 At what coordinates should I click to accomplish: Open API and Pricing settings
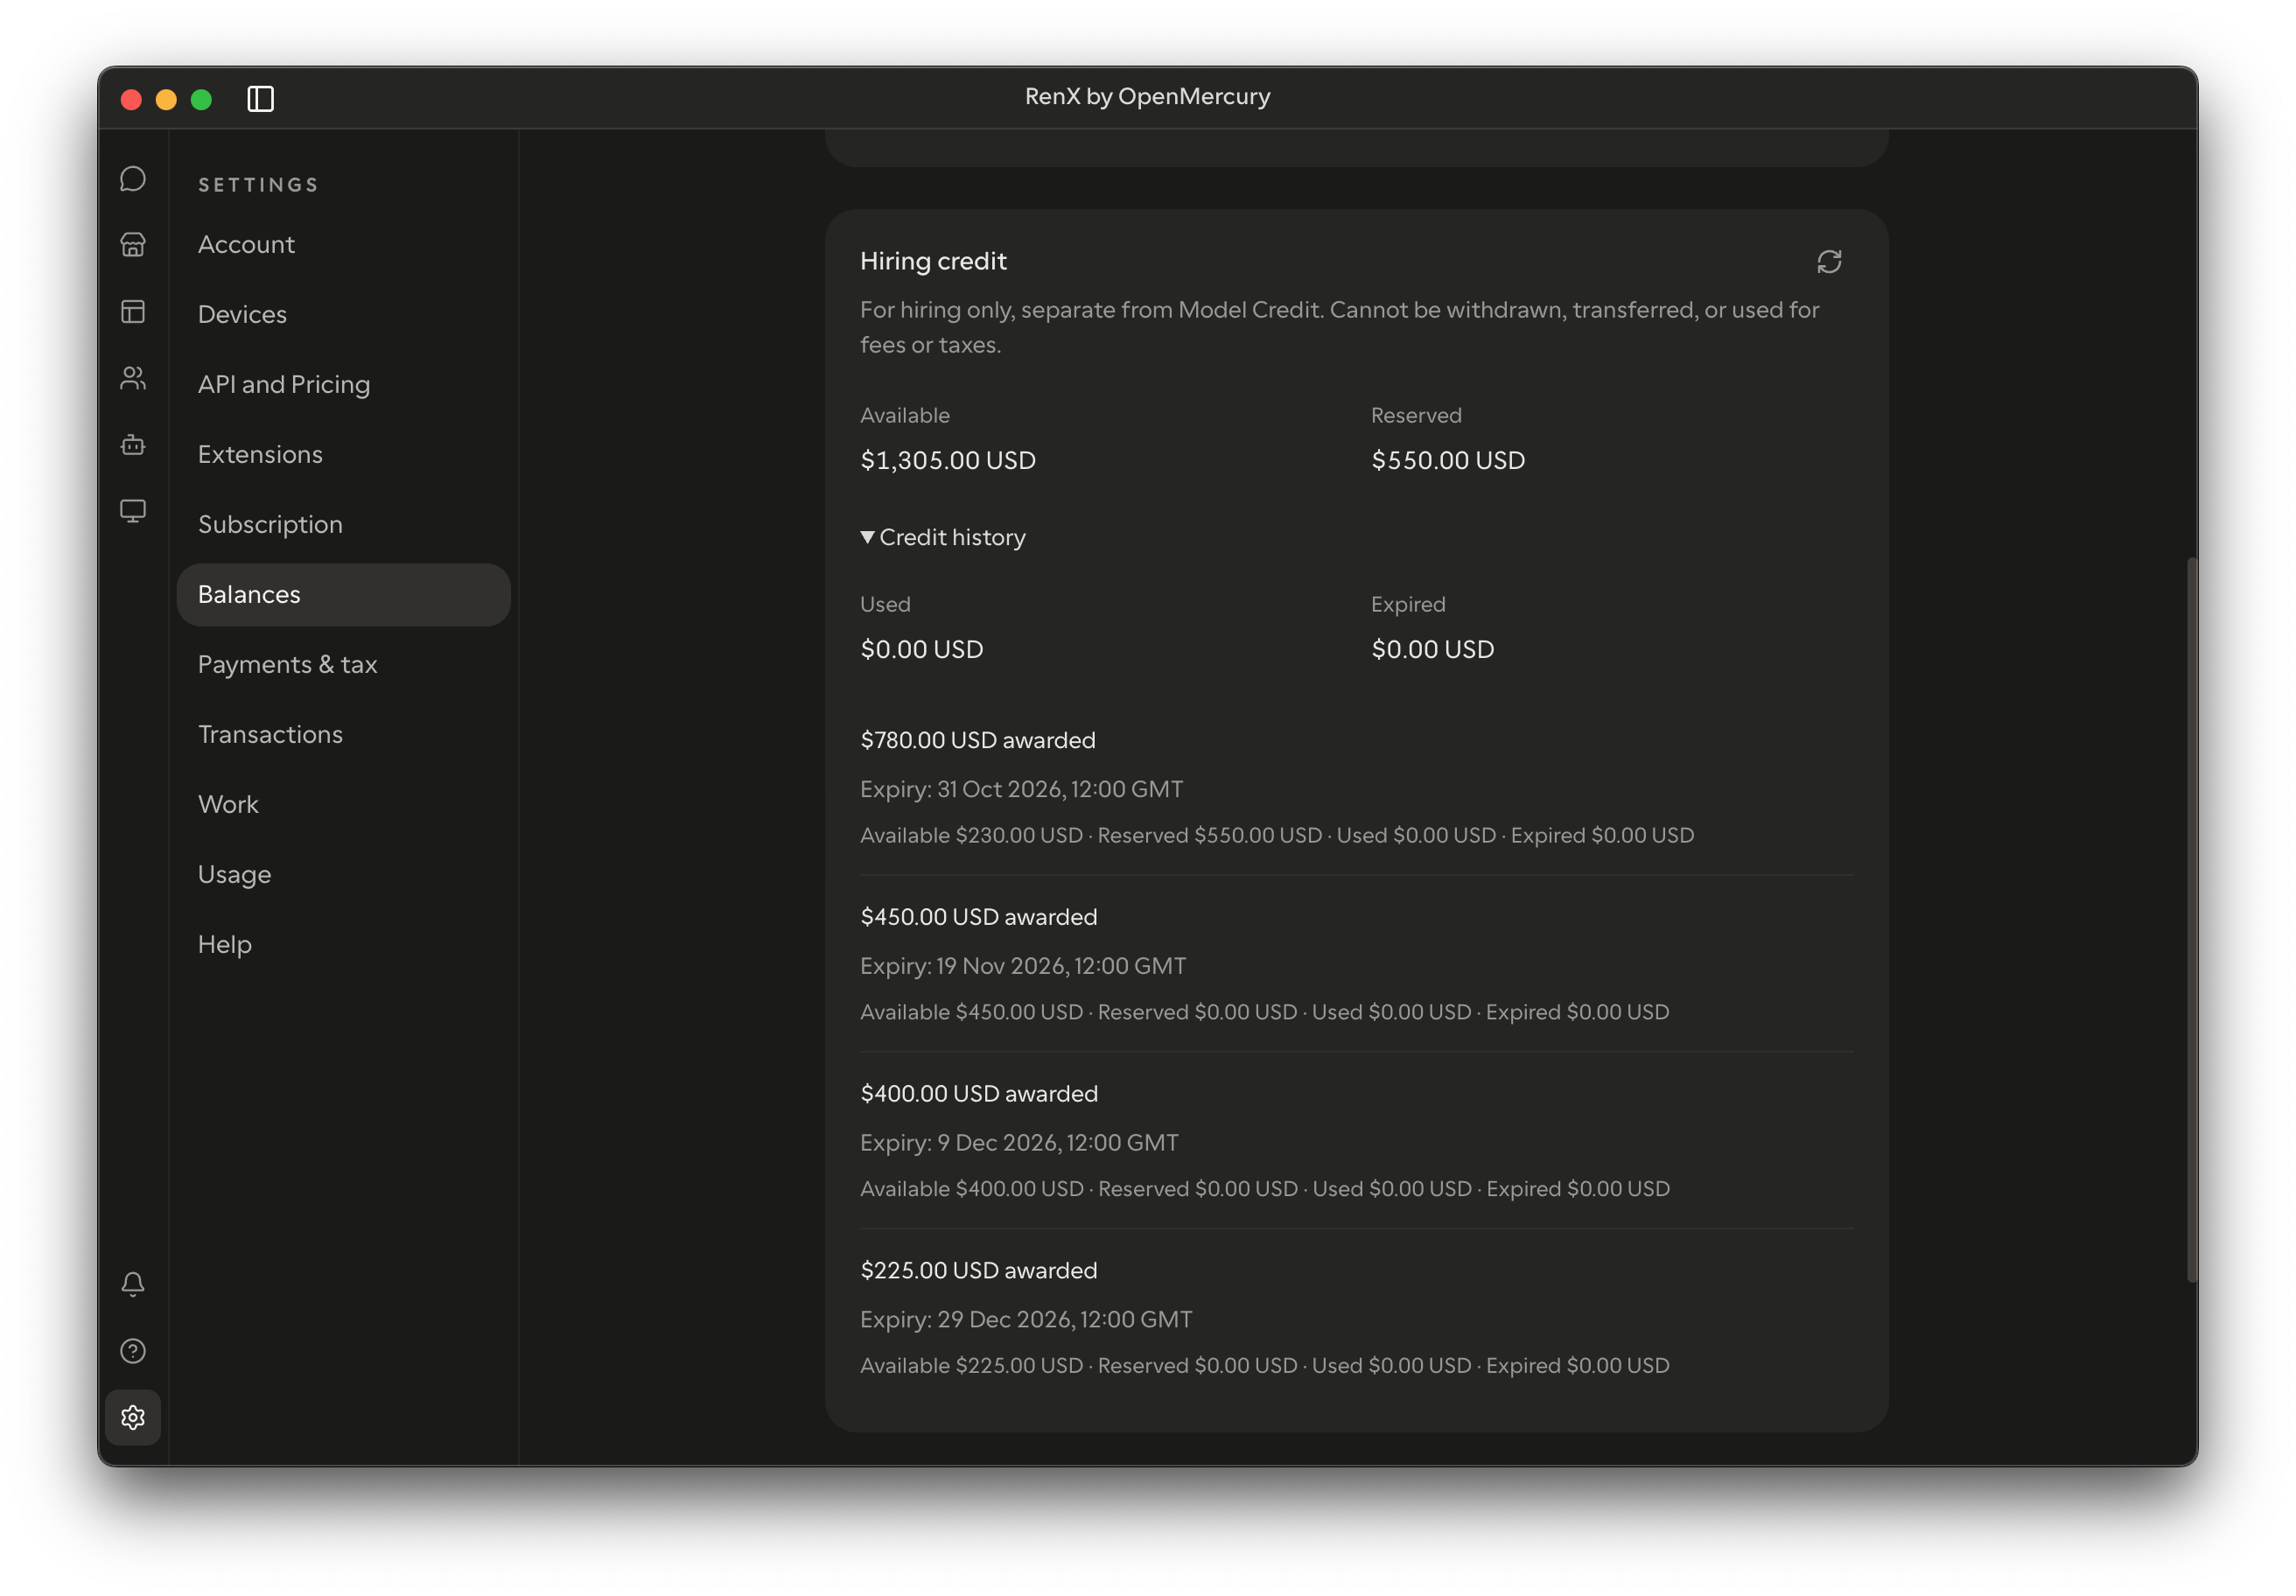tap(343, 384)
